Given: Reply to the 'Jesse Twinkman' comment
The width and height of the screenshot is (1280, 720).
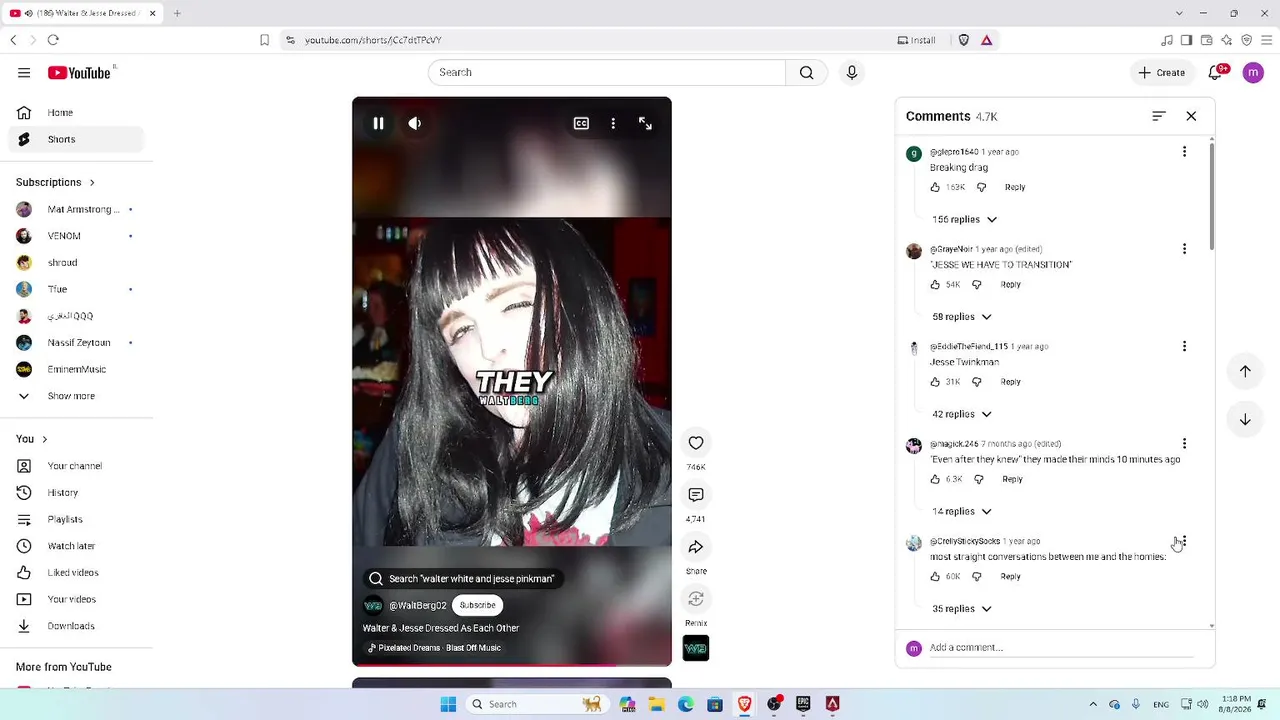Looking at the screenshot, I should [x=1011, y=382].
